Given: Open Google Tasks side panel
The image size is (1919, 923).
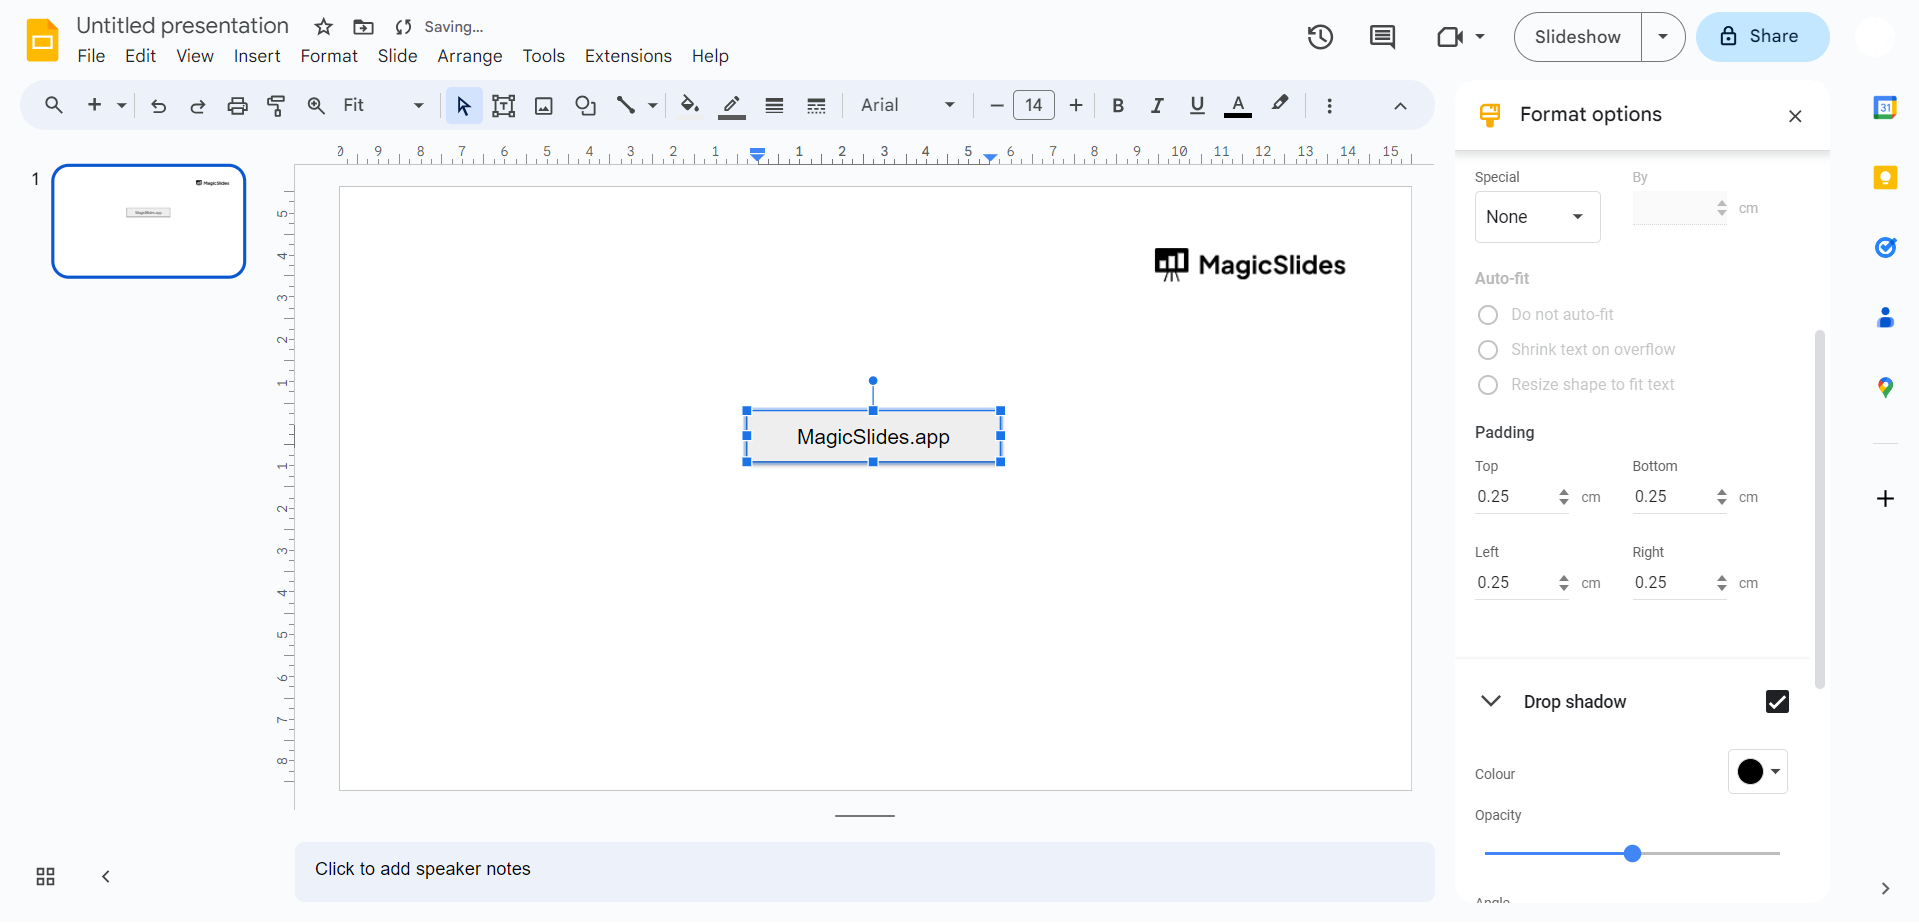Looking at the screenshot, I should [1885, 247].
